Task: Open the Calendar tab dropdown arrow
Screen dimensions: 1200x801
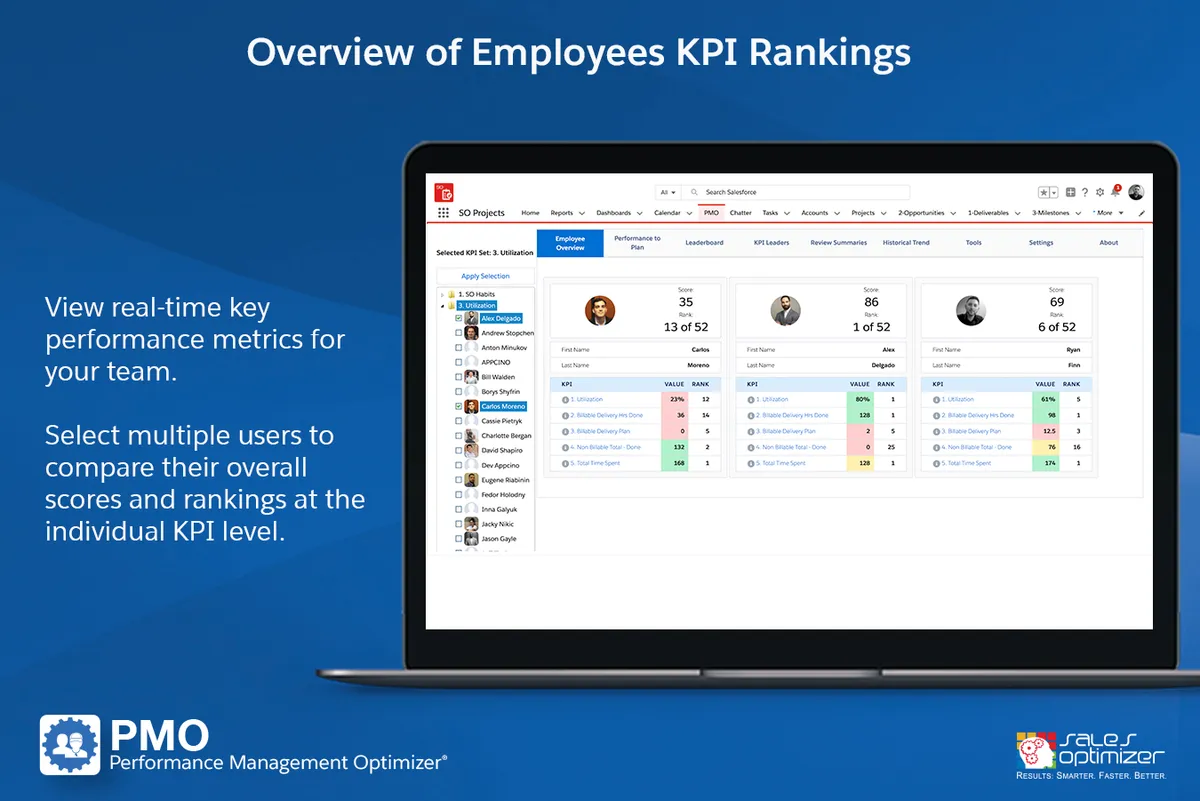Action: click(x=689, y=213)
